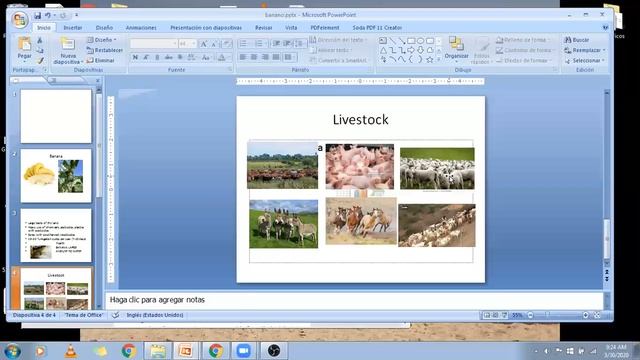Toggle justify text alignment
The width and height of the screenshot is (640, 360).
(276, 57)
